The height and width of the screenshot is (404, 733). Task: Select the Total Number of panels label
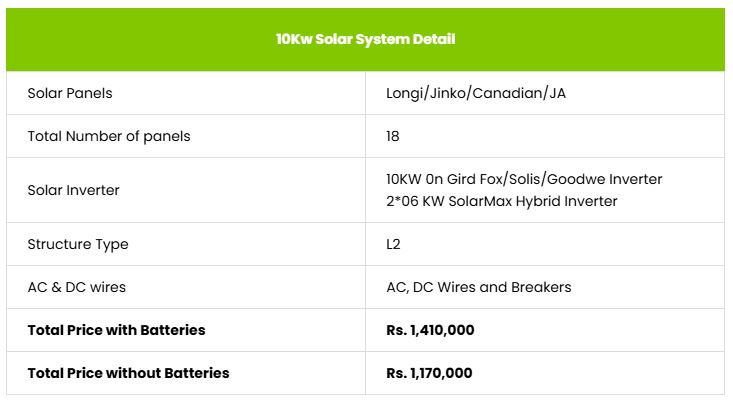click(x=109, y=136)
